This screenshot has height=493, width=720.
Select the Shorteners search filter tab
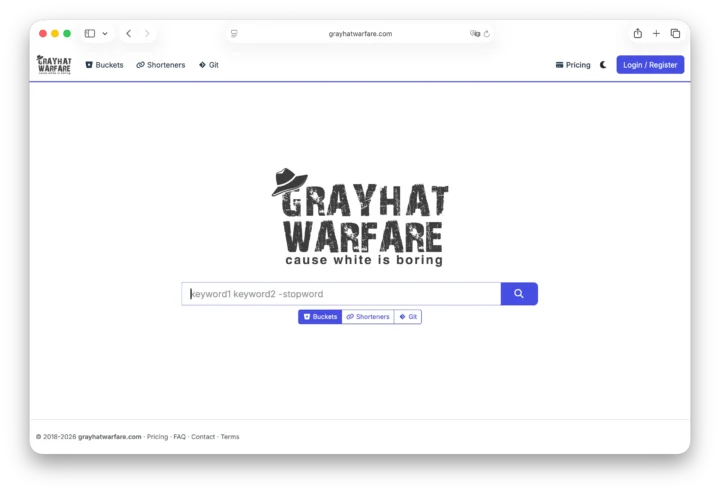[x=368, y=317]
